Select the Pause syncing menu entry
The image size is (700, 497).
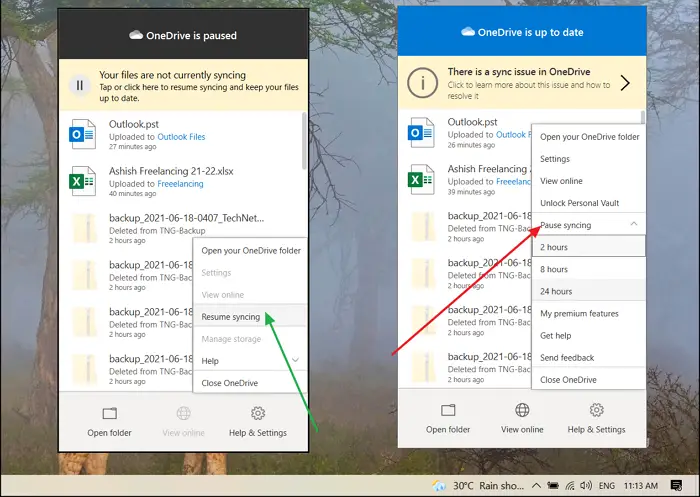[x=588, y=225]
